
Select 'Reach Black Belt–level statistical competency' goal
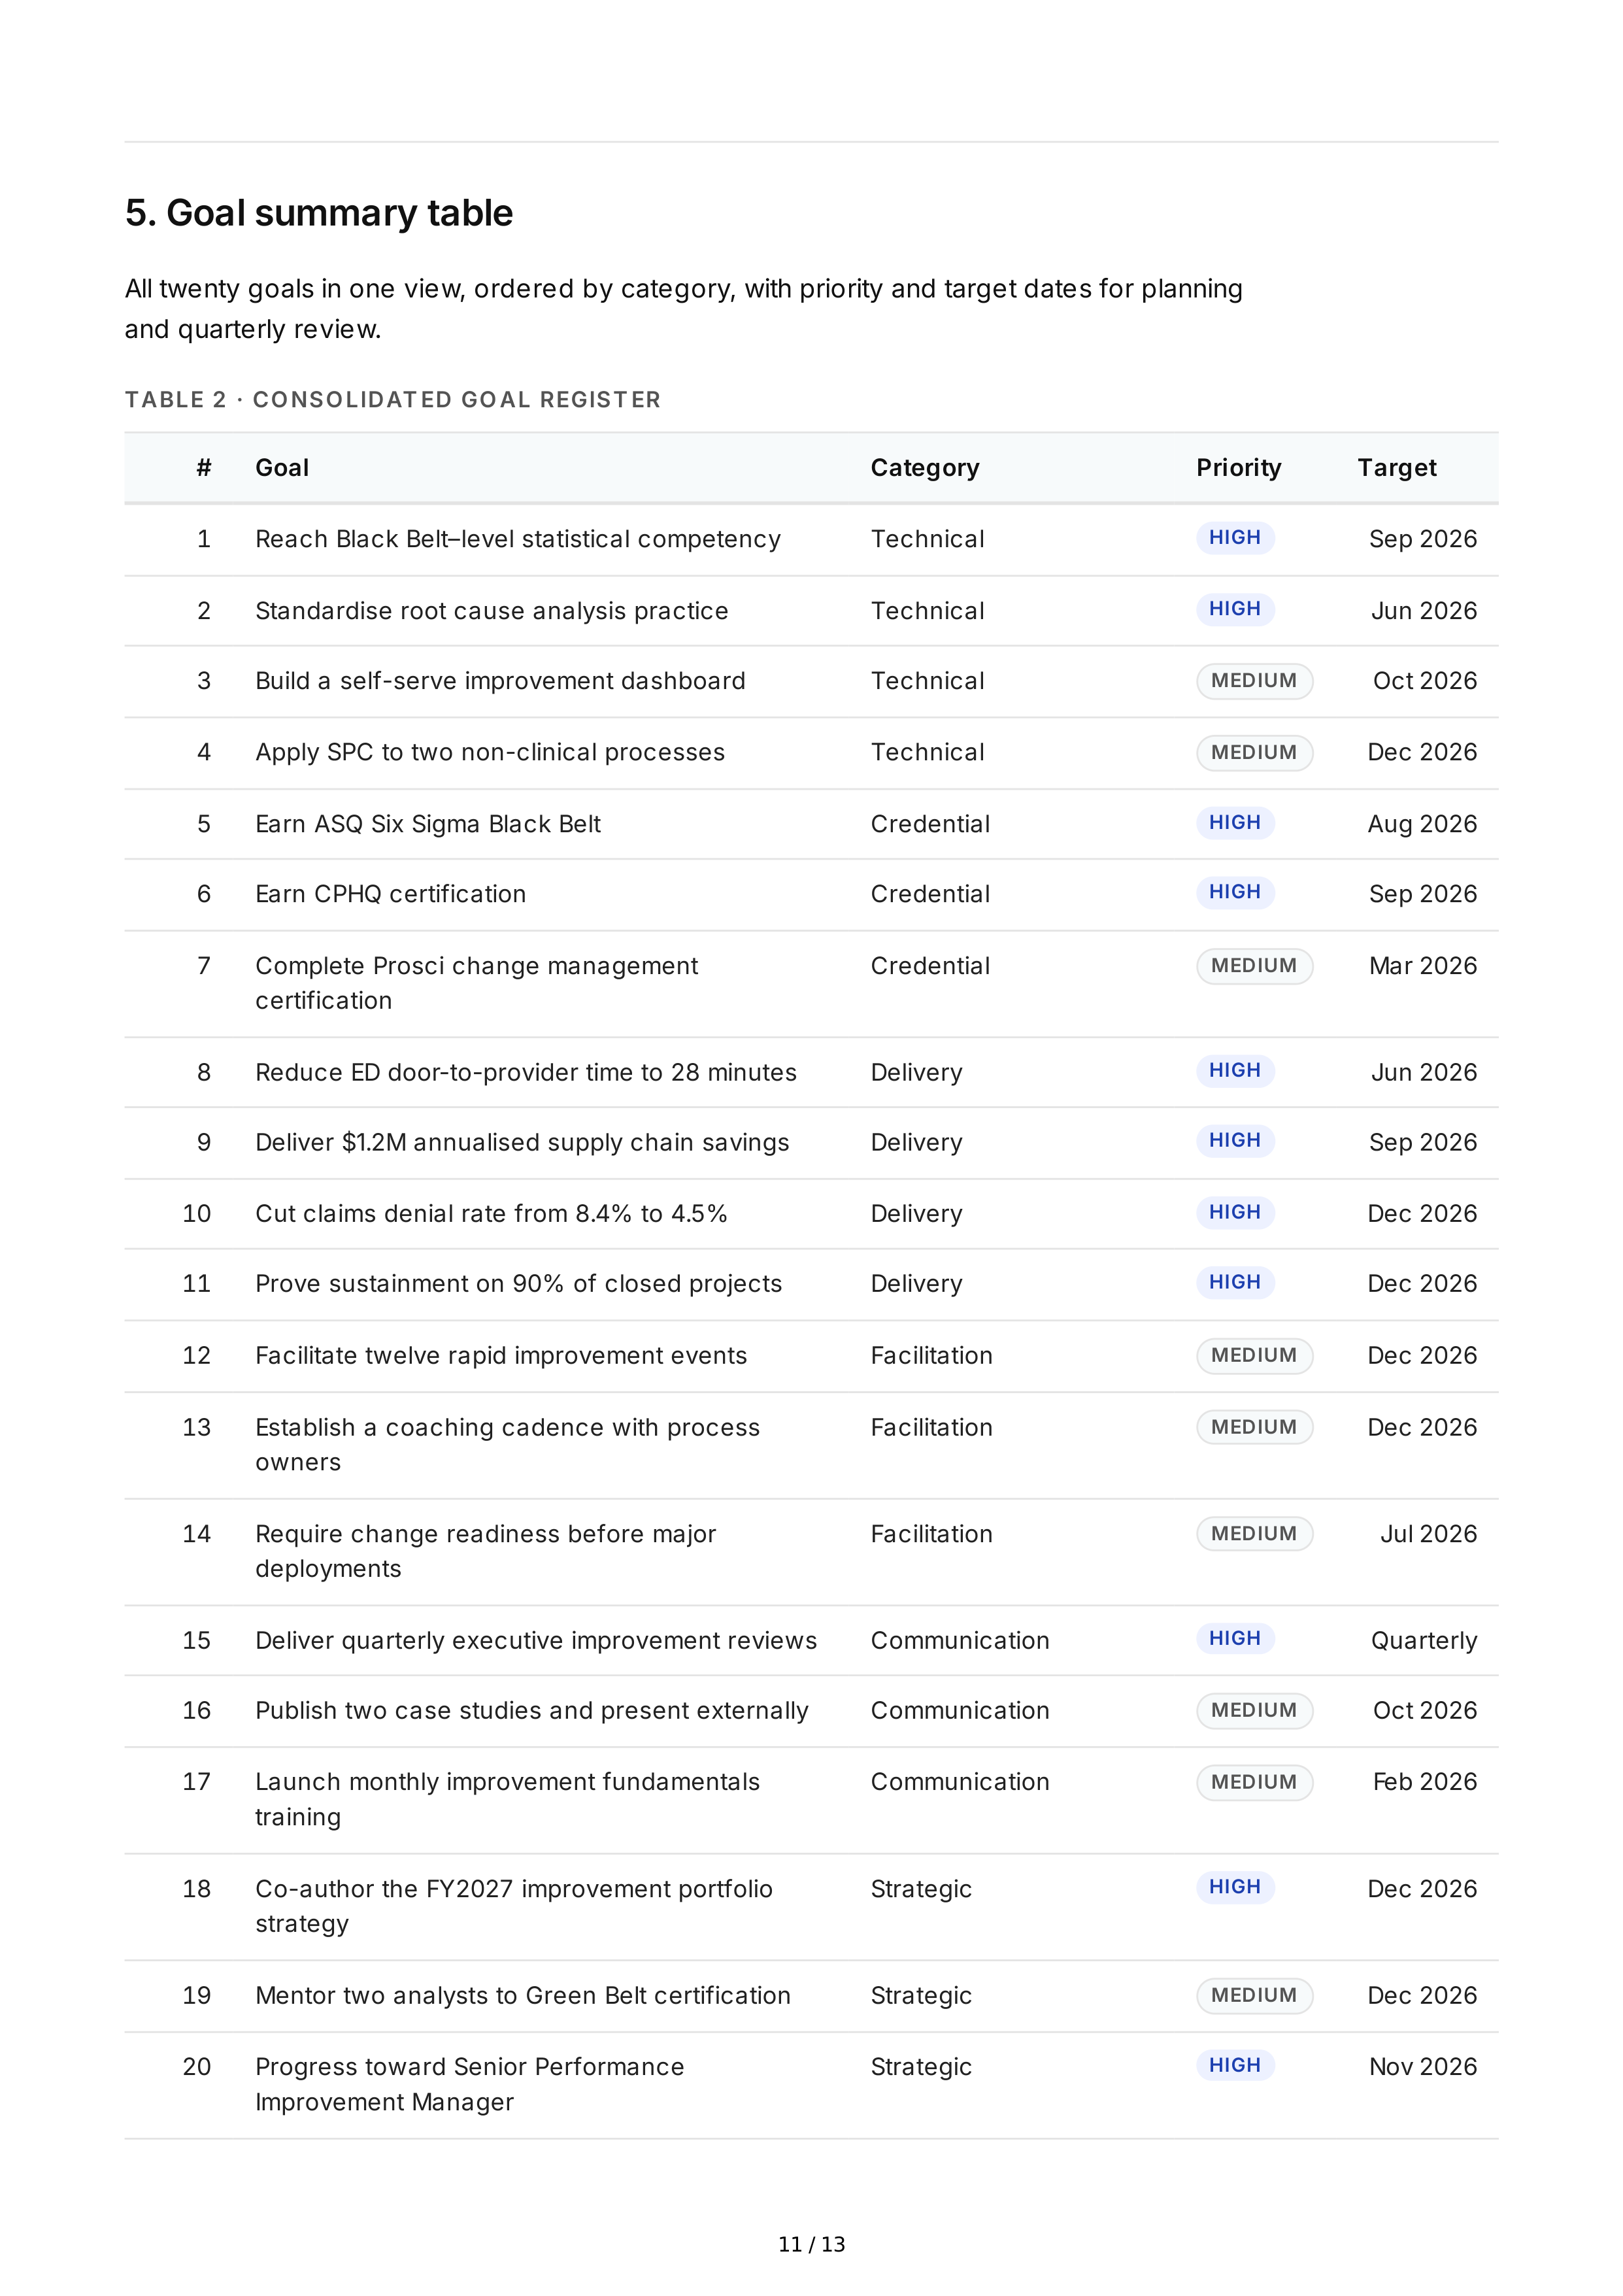518,539
